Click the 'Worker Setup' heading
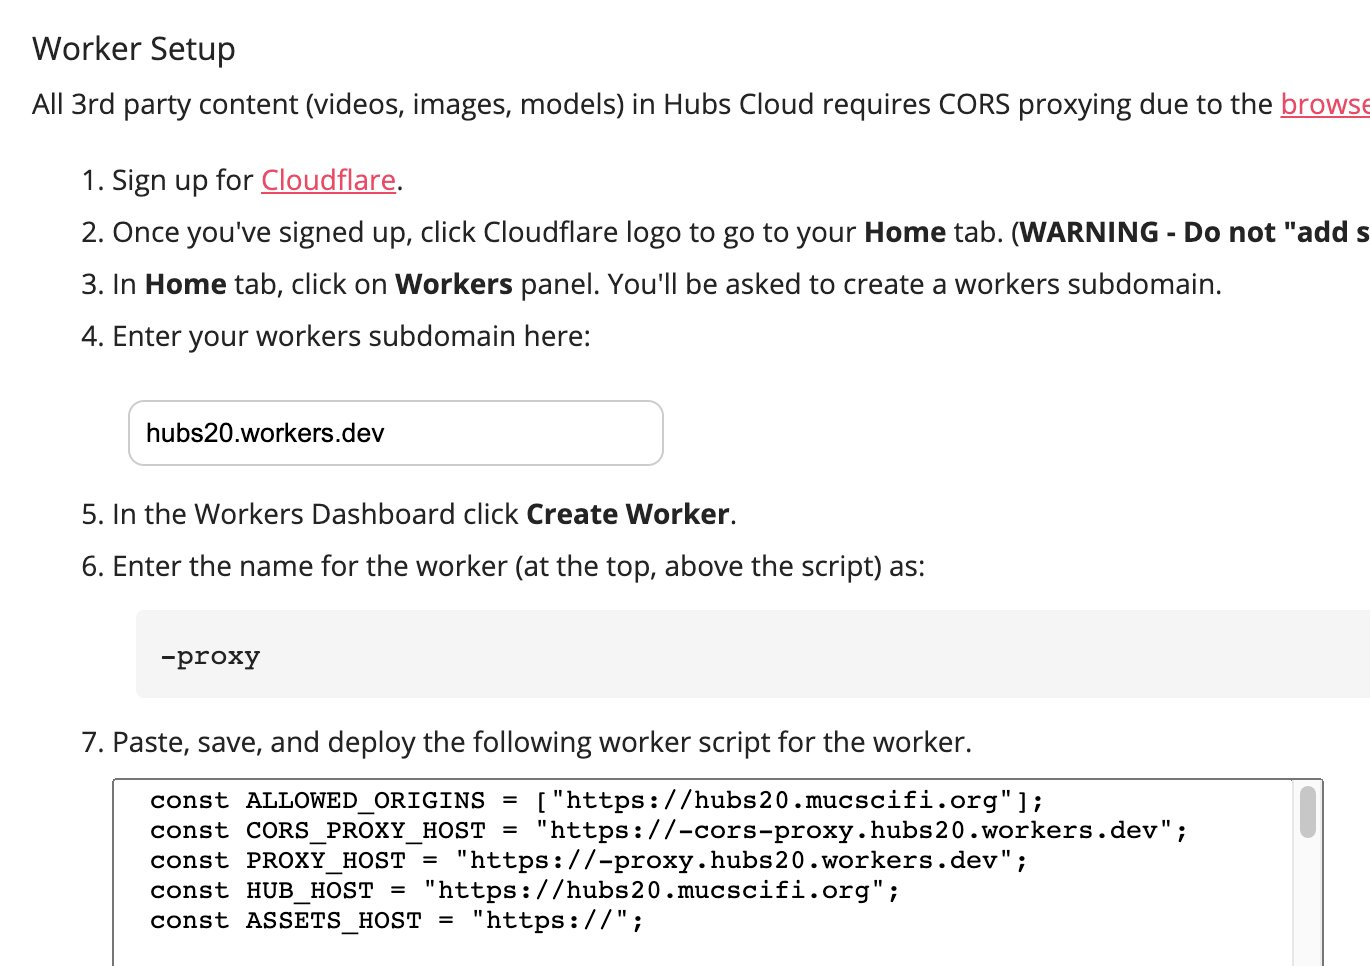Image resolution: width=1370 pixels, height=966 pixels. (x=134, y=48)
